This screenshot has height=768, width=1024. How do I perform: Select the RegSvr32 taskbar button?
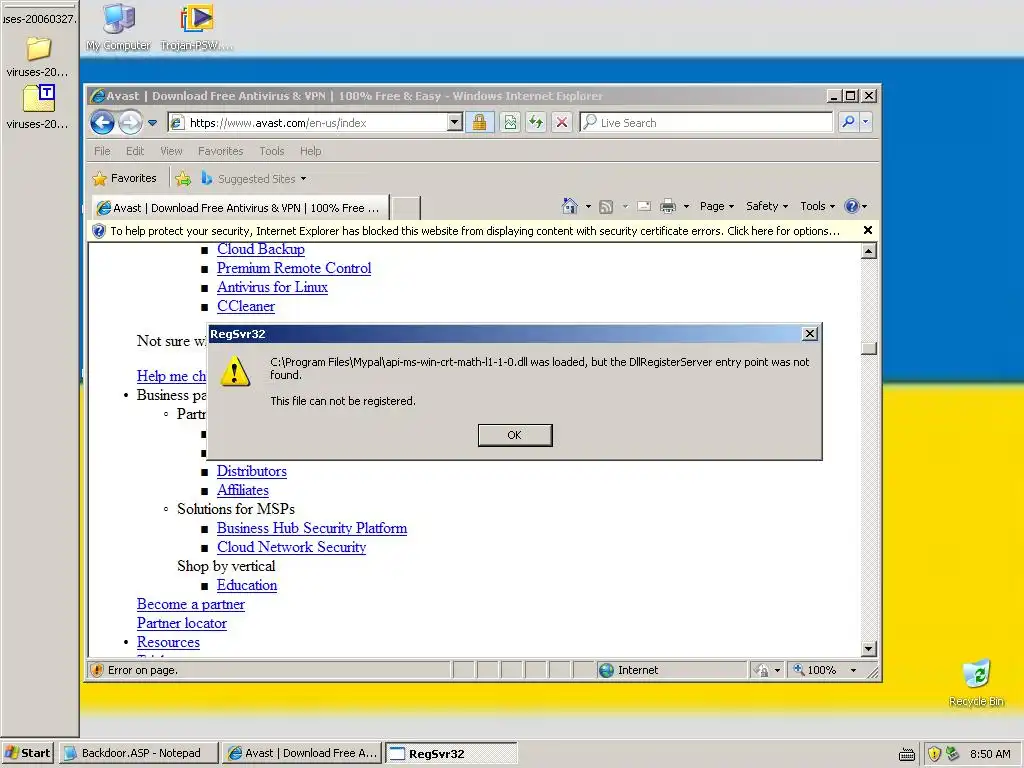coord(451,753)
